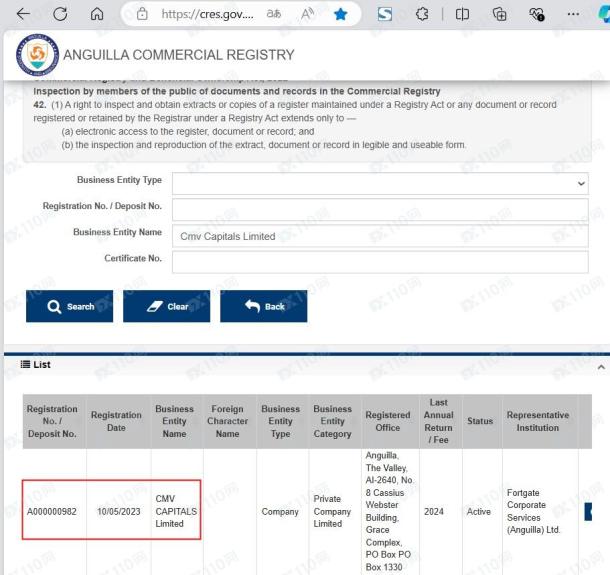Screen dimensions: 610x575
Task: Click the Business Entity Category column header
Action: click(x=333, y=421)
